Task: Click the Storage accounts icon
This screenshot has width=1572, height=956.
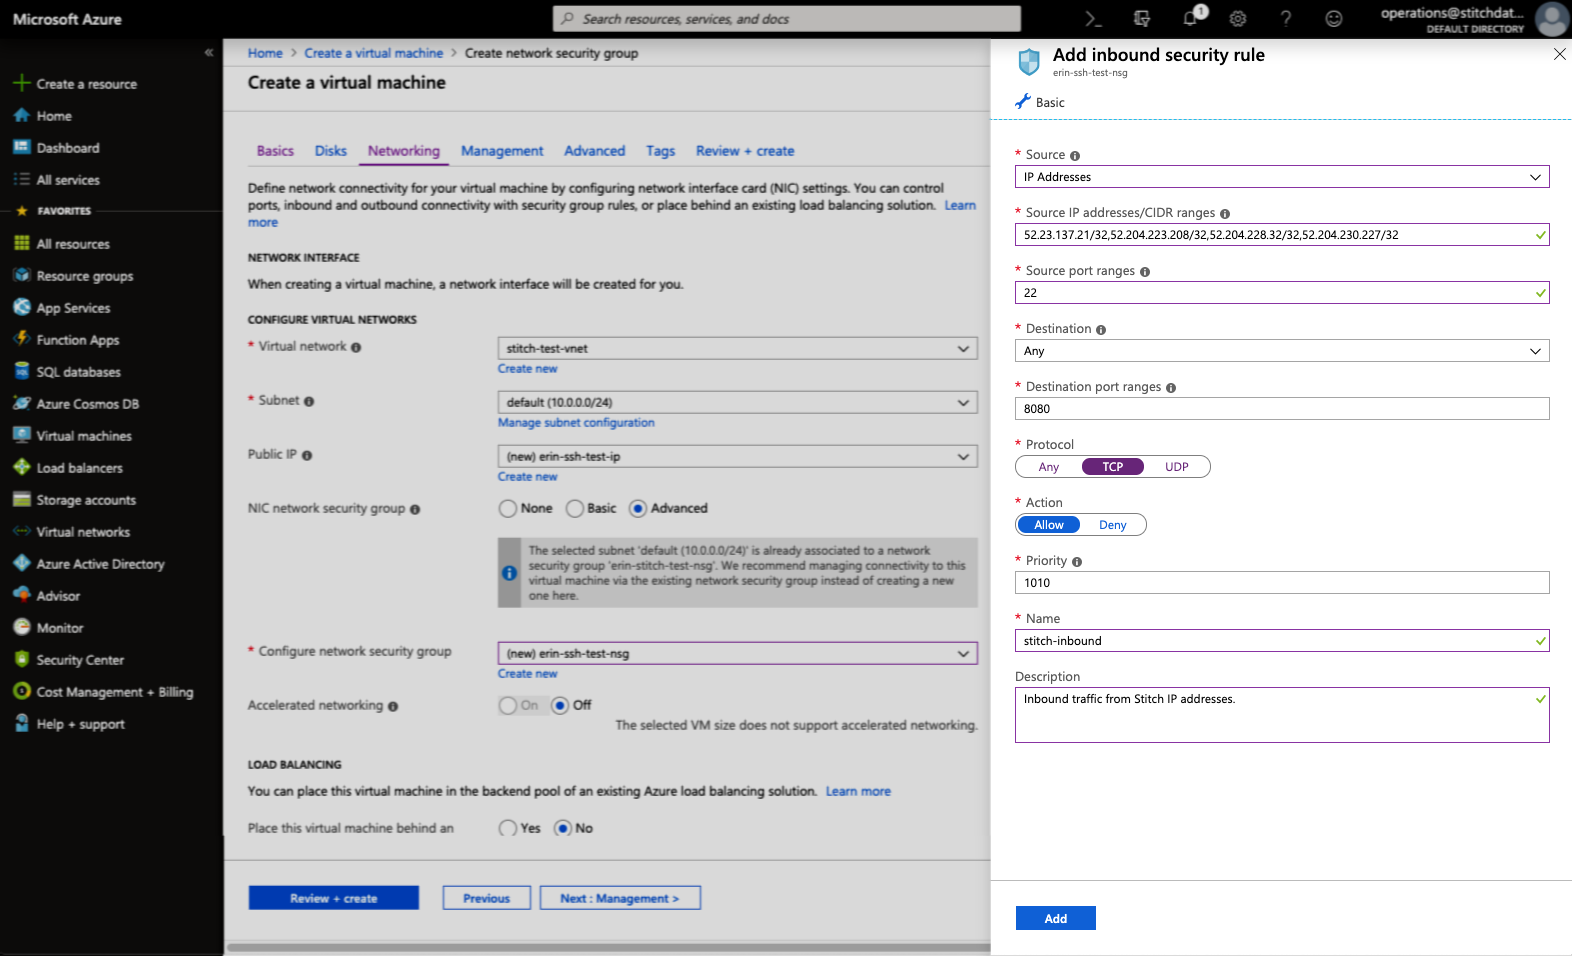Action: [x=22, y=499]
